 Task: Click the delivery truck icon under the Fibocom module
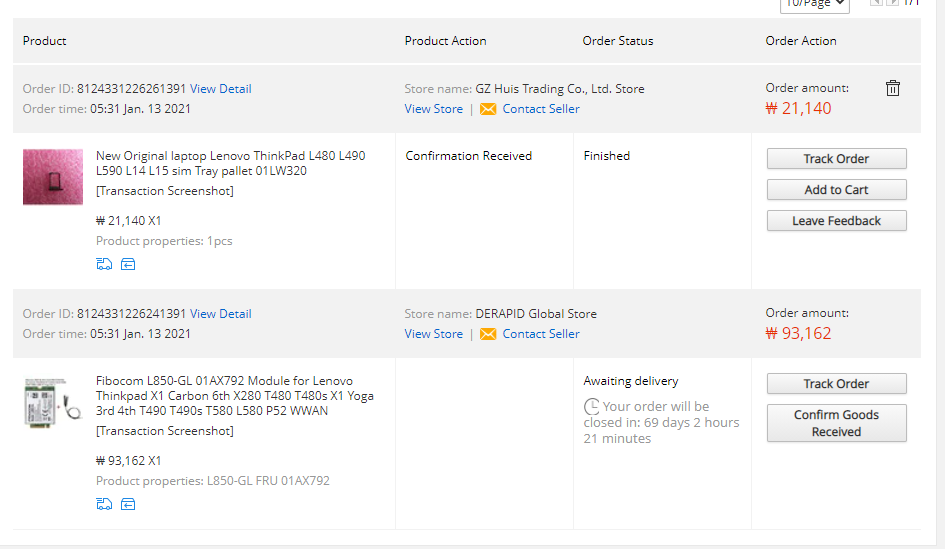point(104,504)
